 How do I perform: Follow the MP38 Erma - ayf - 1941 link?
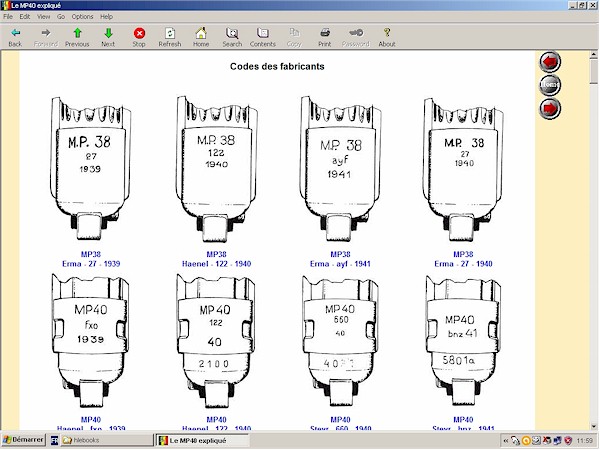(x=340, y=259)
